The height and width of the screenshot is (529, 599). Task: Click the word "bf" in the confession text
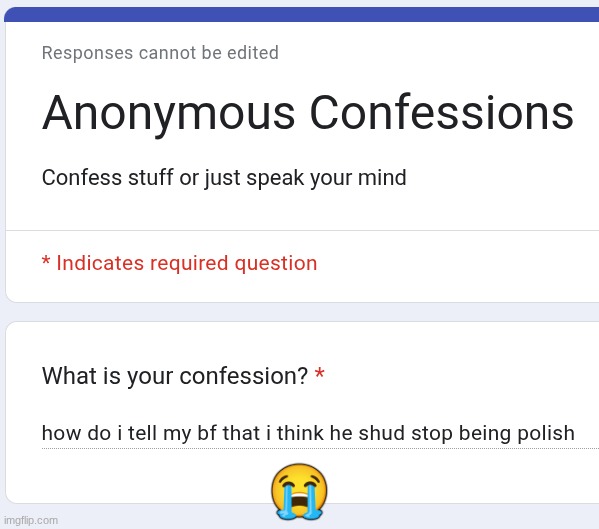point(207,433)
